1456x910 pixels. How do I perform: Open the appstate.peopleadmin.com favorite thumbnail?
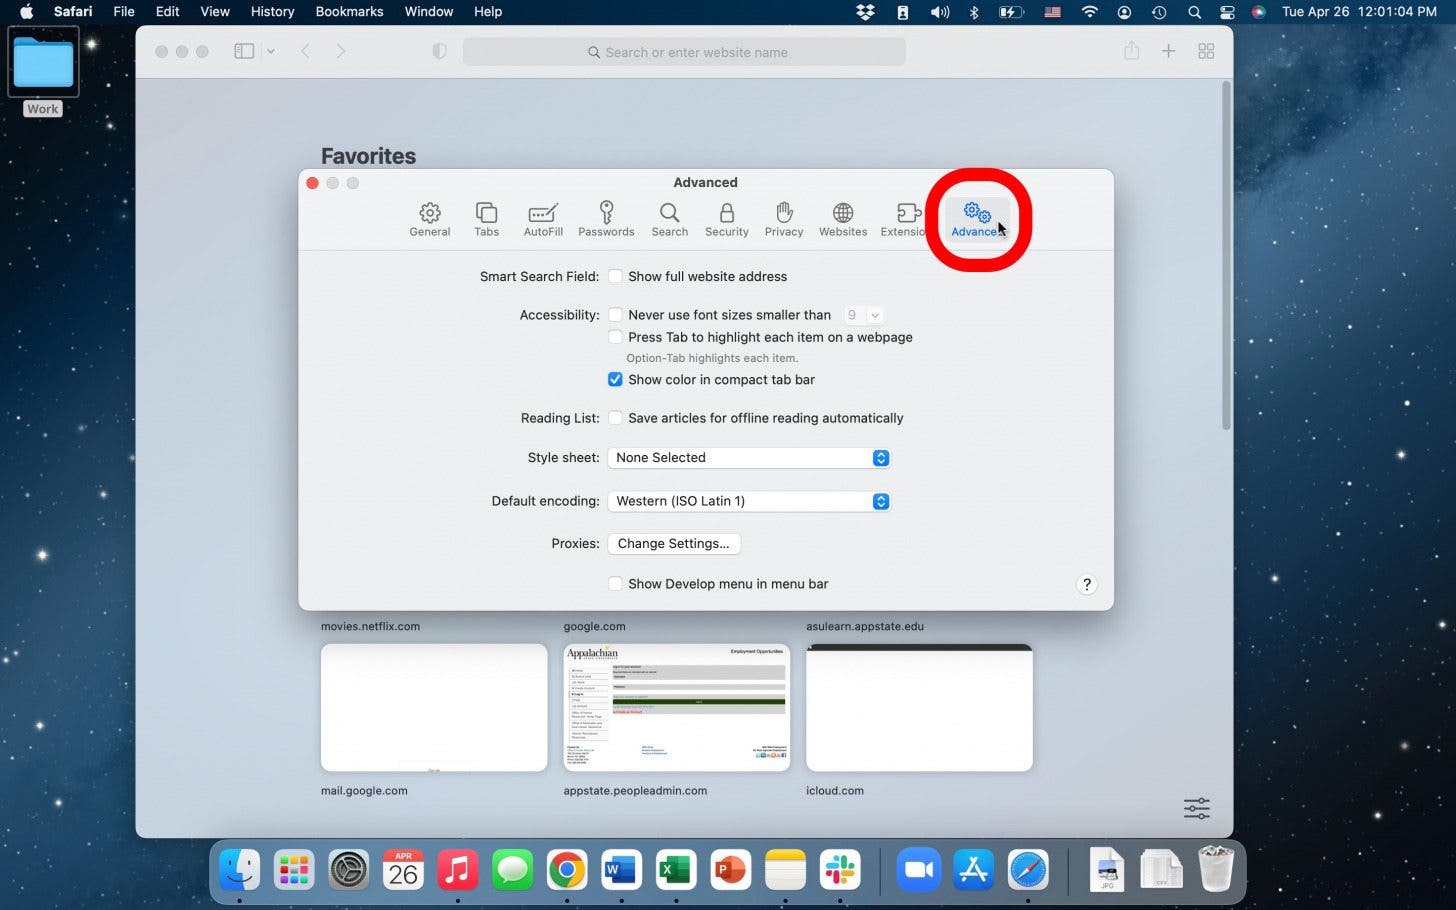[677, 708]
